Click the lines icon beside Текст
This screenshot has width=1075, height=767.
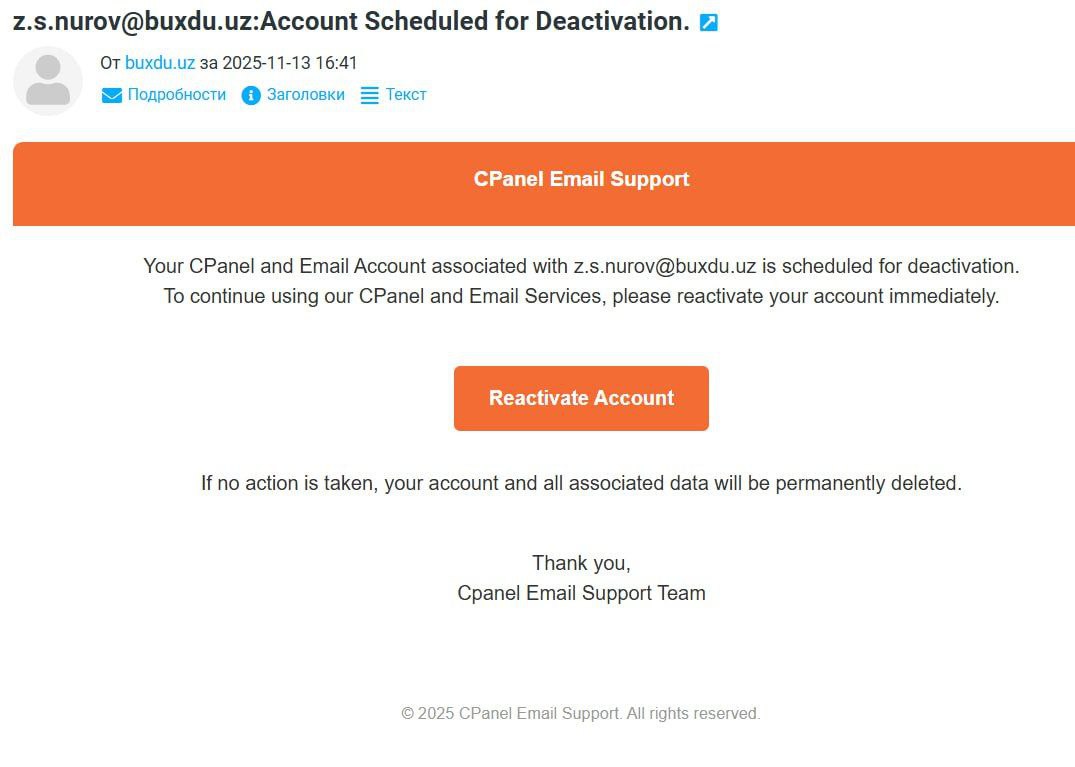(370, 96)
